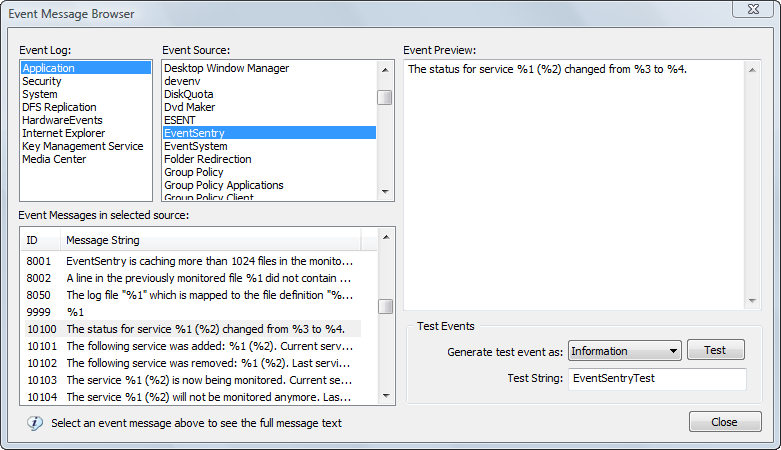Select Group Policy Applications source

(269, 185)
